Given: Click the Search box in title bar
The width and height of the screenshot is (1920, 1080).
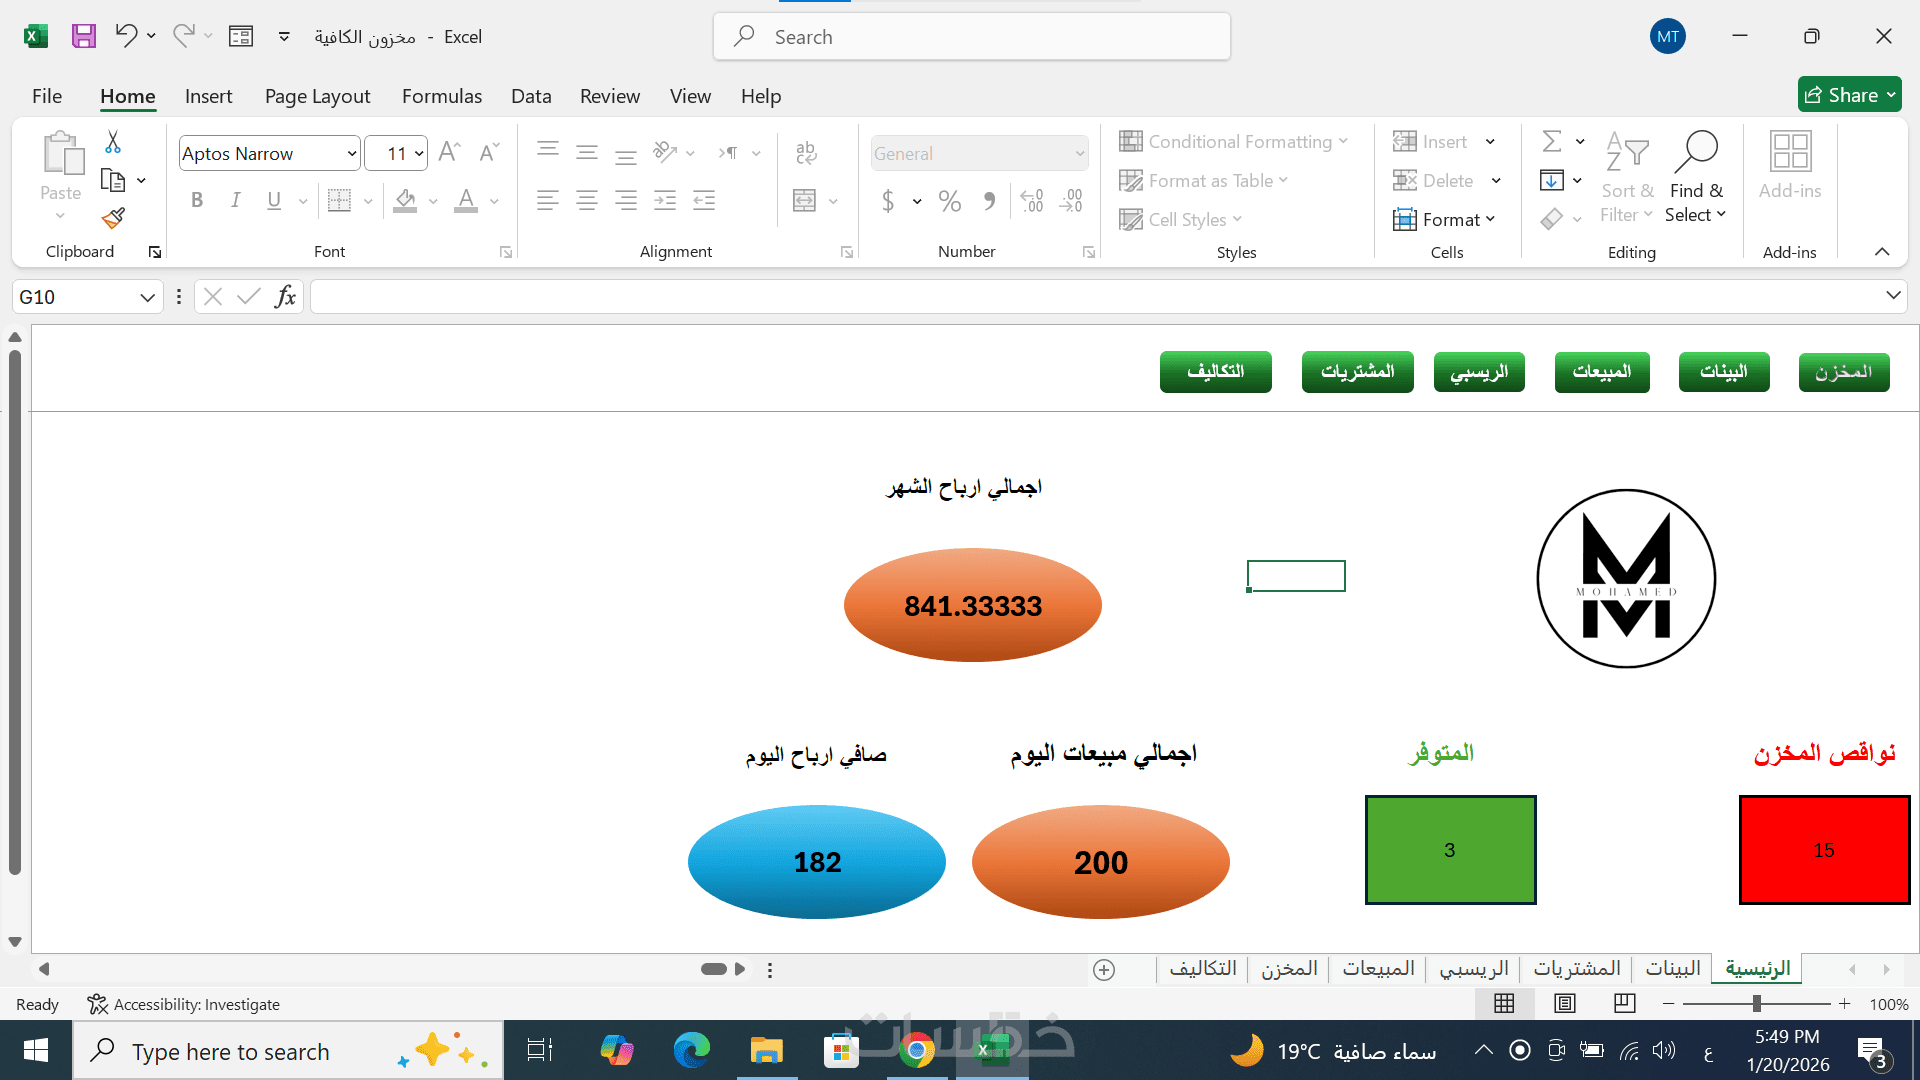Looking at the screenshot, I should pyautogui.click(x=972, y=37).
